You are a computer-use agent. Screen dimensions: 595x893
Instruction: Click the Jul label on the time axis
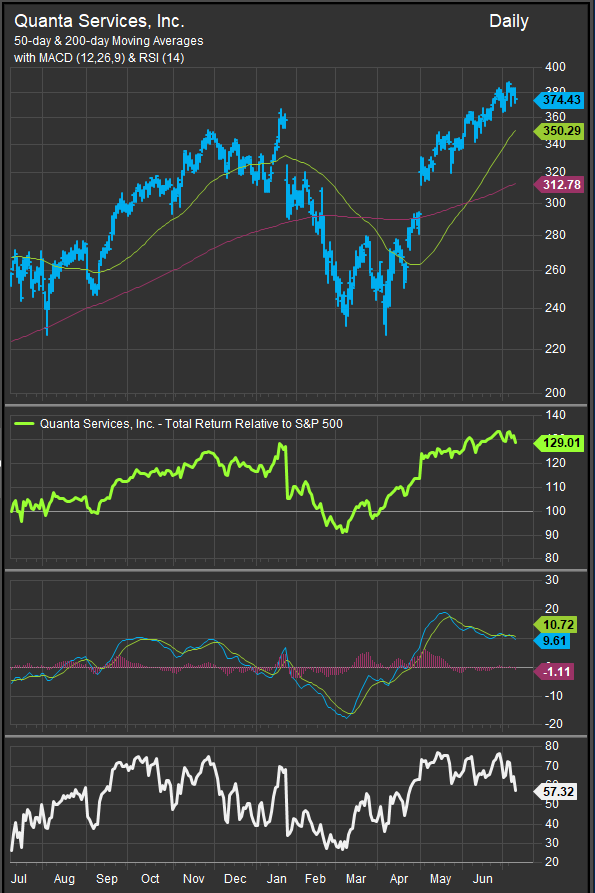[x=19, y=879]
